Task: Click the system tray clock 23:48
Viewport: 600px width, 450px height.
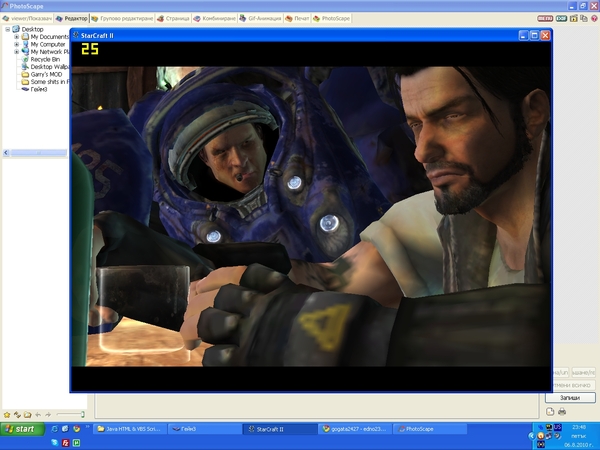Action: [579, 427]
